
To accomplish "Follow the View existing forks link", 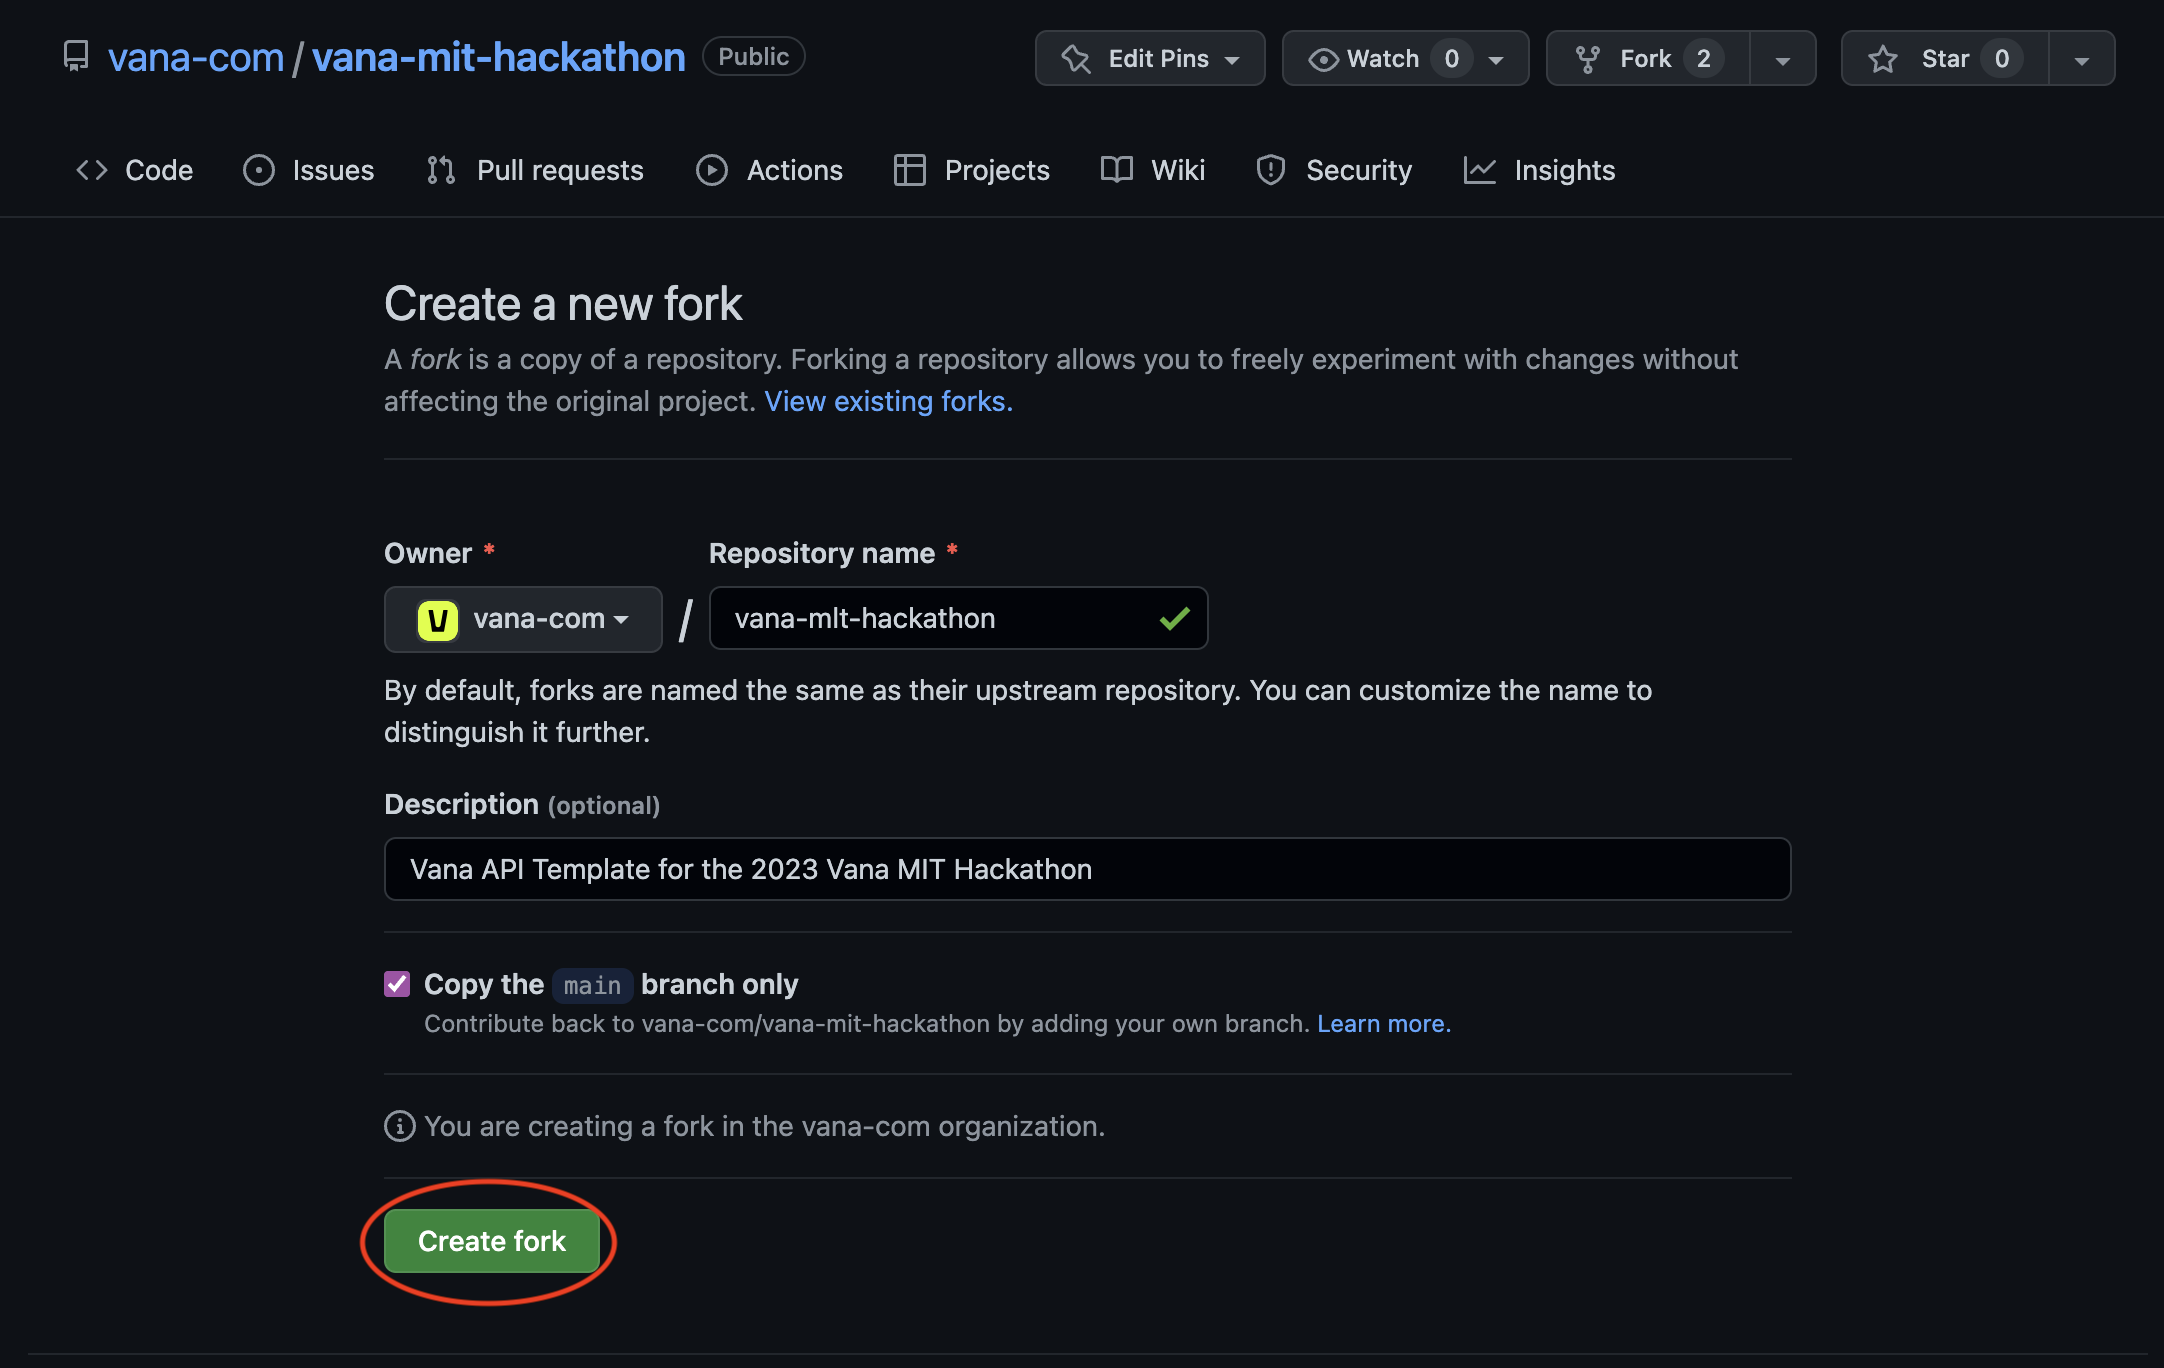I will pos(888,401).
